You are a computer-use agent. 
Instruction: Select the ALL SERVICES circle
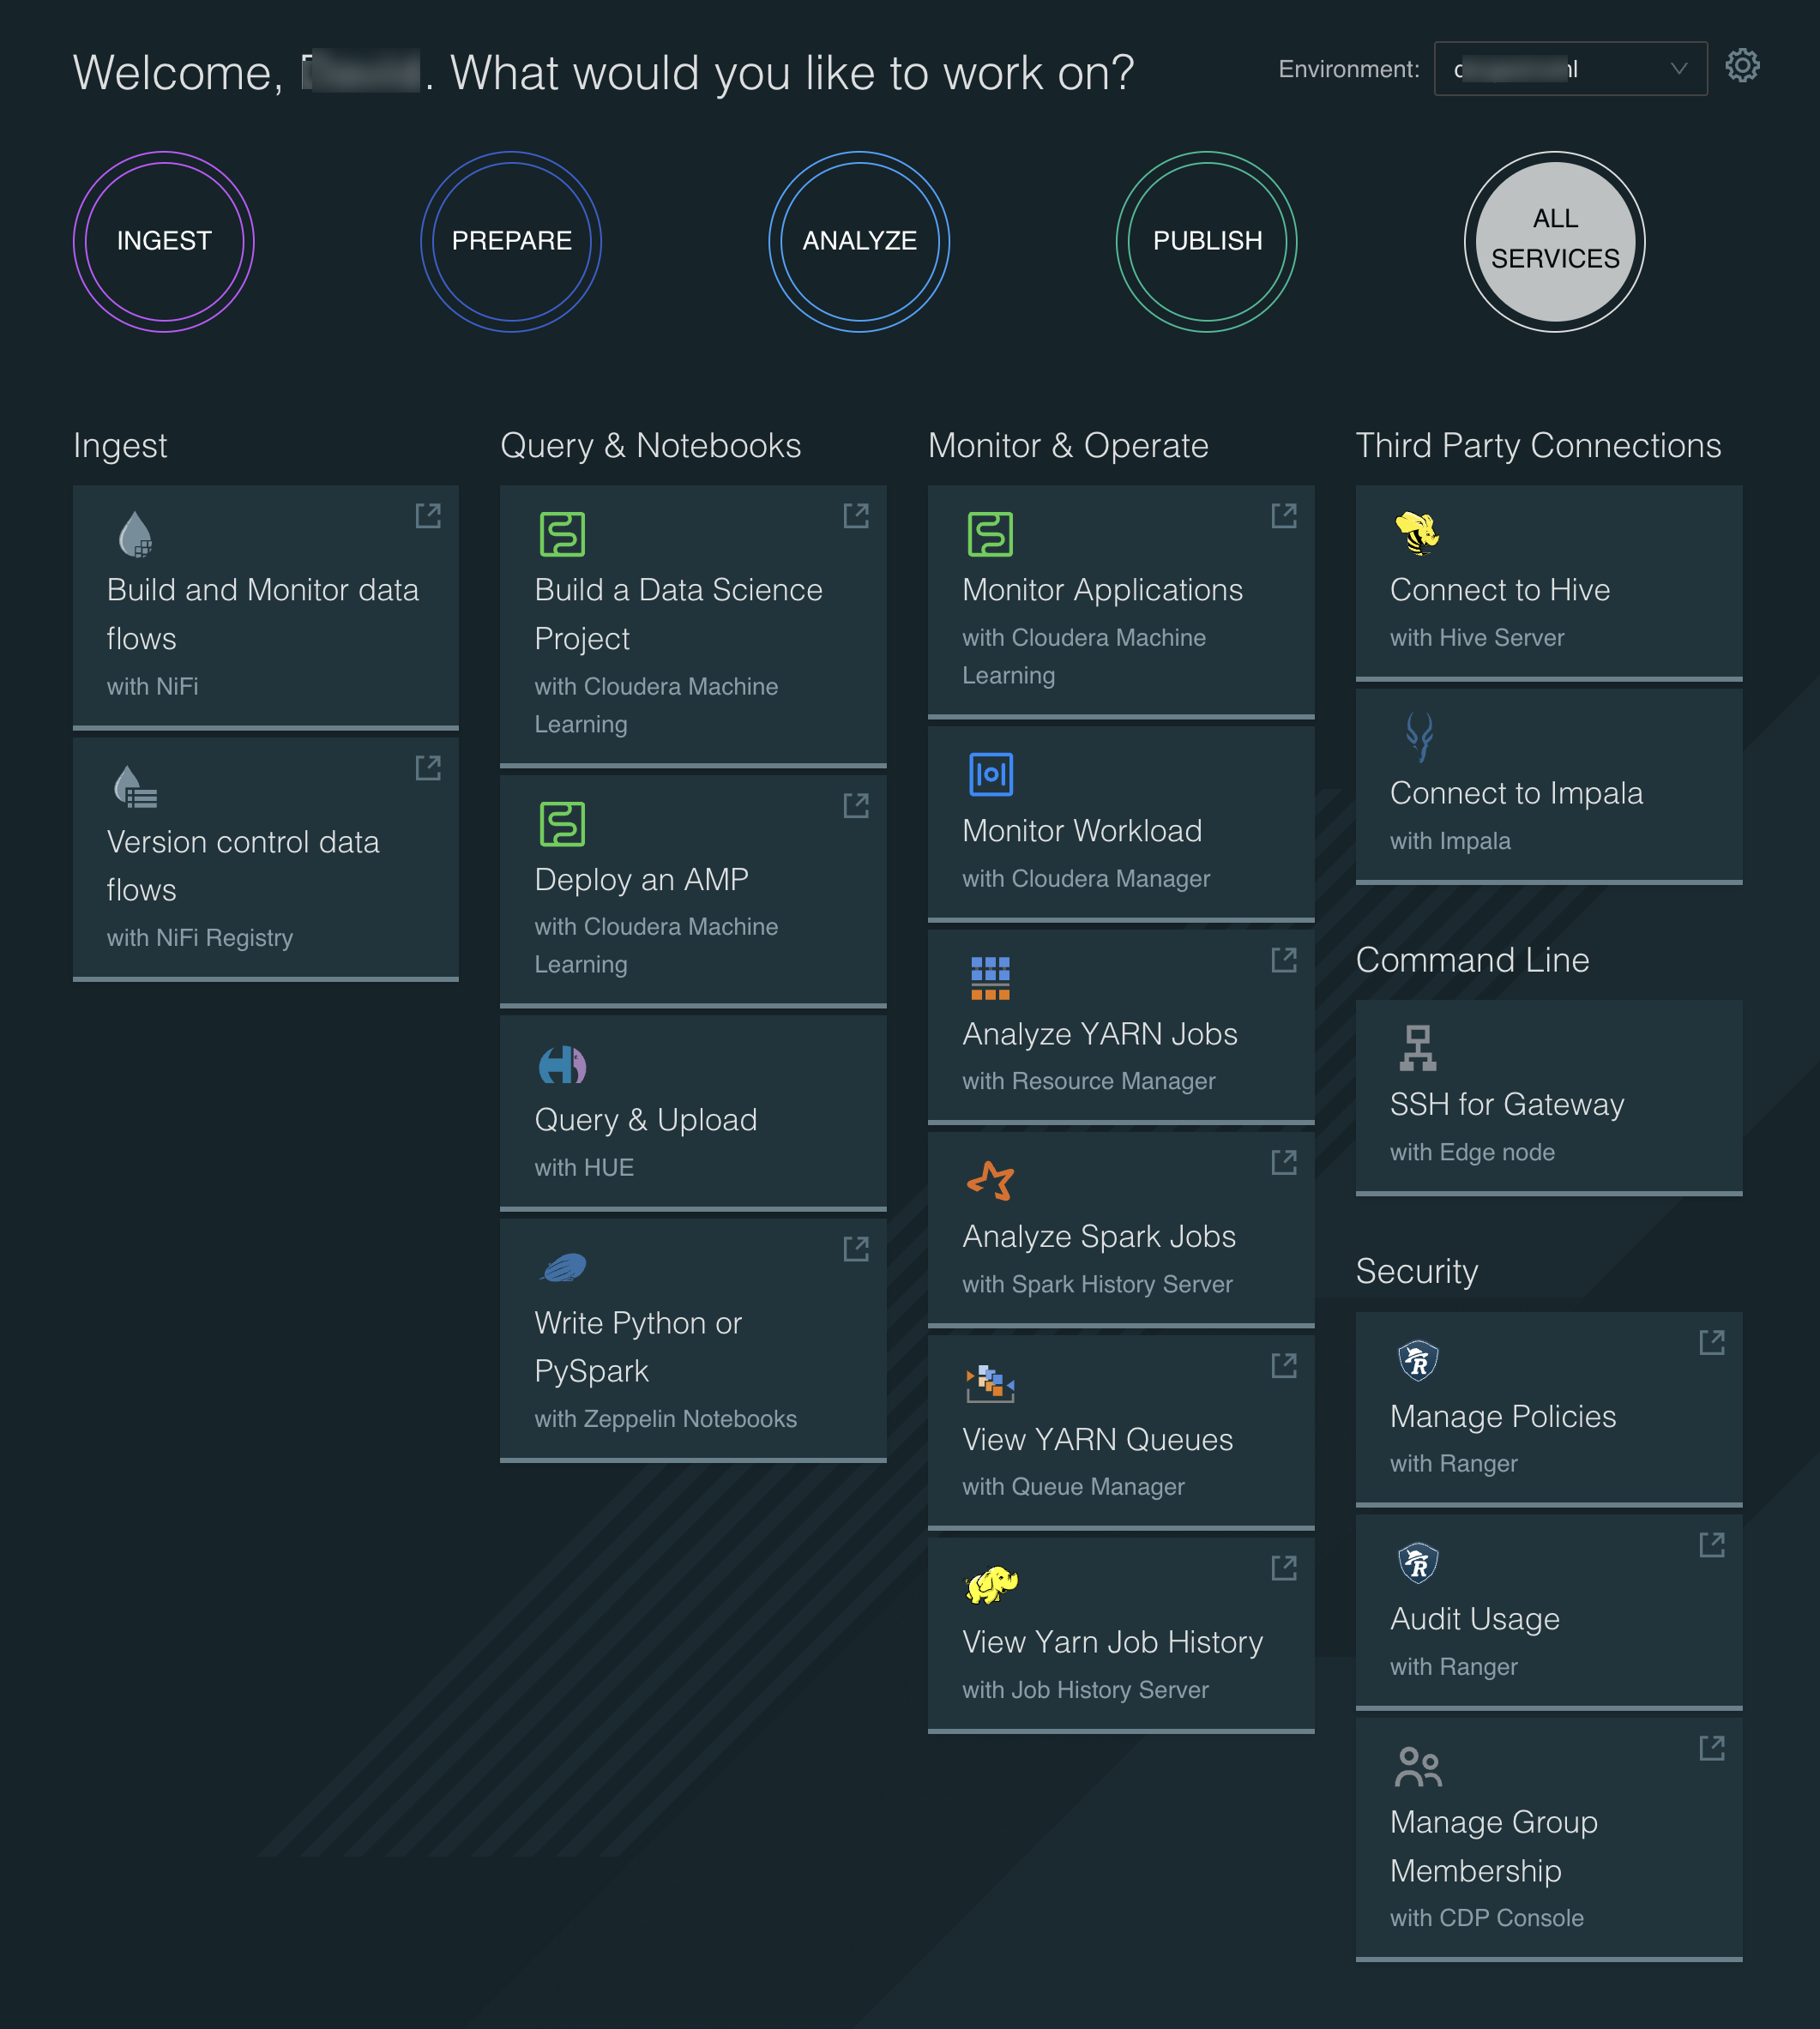1555,242
